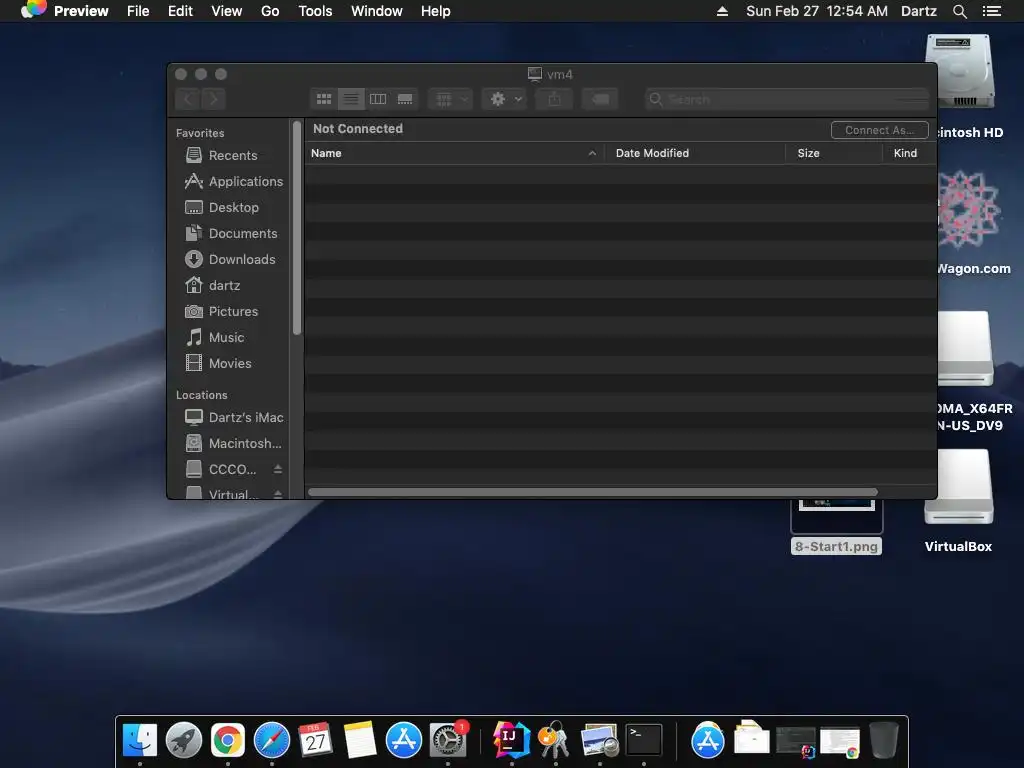Open the Preview application menu
Screen dimensions: 1024x768
point(81,11)
